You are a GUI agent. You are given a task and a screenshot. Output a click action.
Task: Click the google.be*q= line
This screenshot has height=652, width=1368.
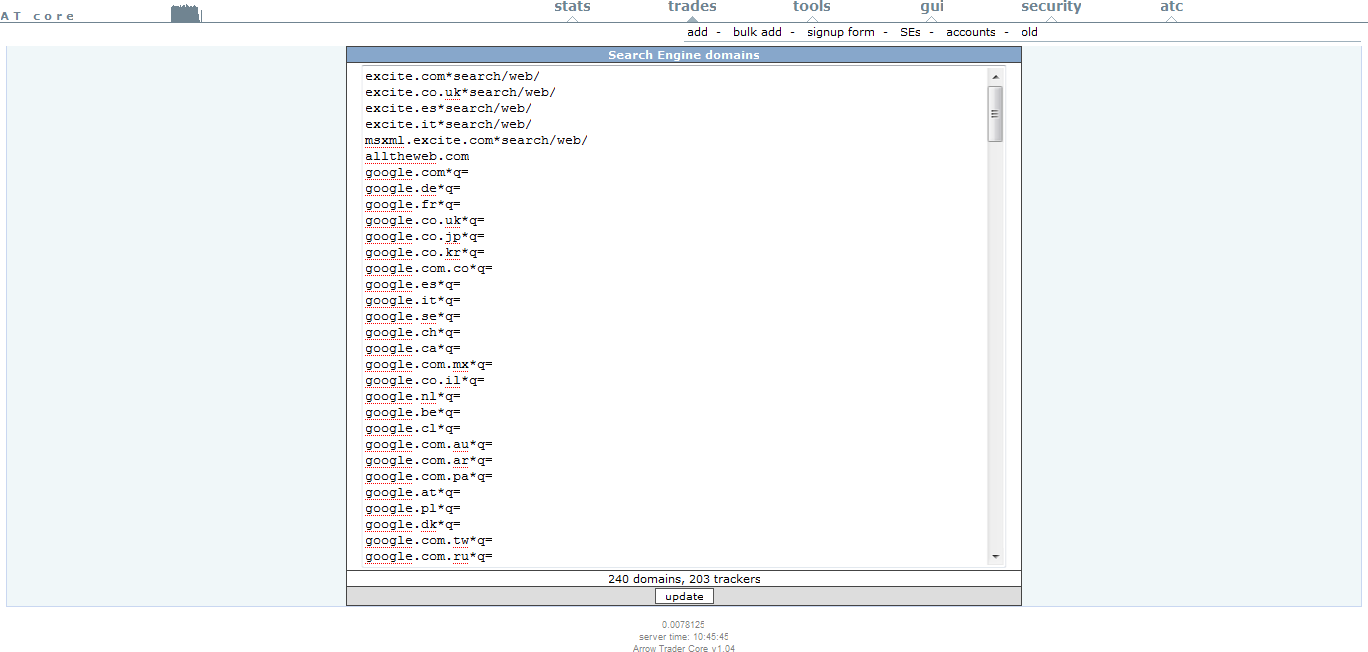(x=413, y=412)
